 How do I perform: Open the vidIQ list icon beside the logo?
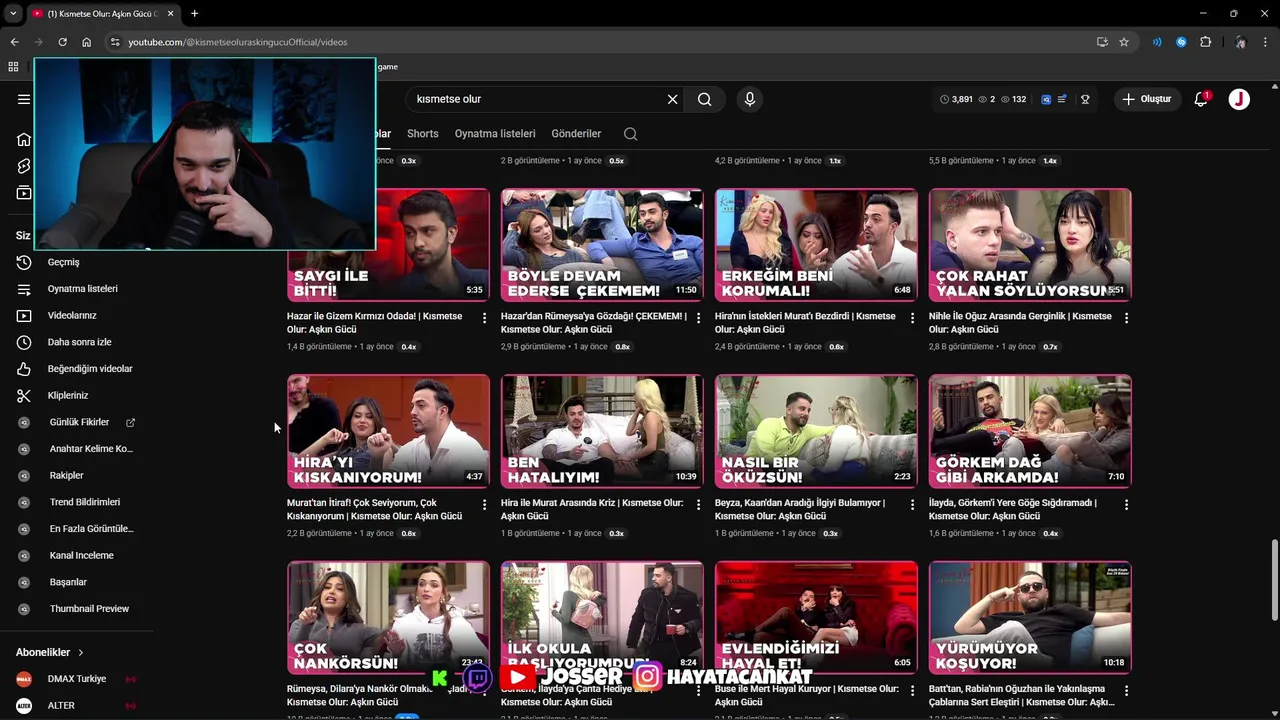1062,99
